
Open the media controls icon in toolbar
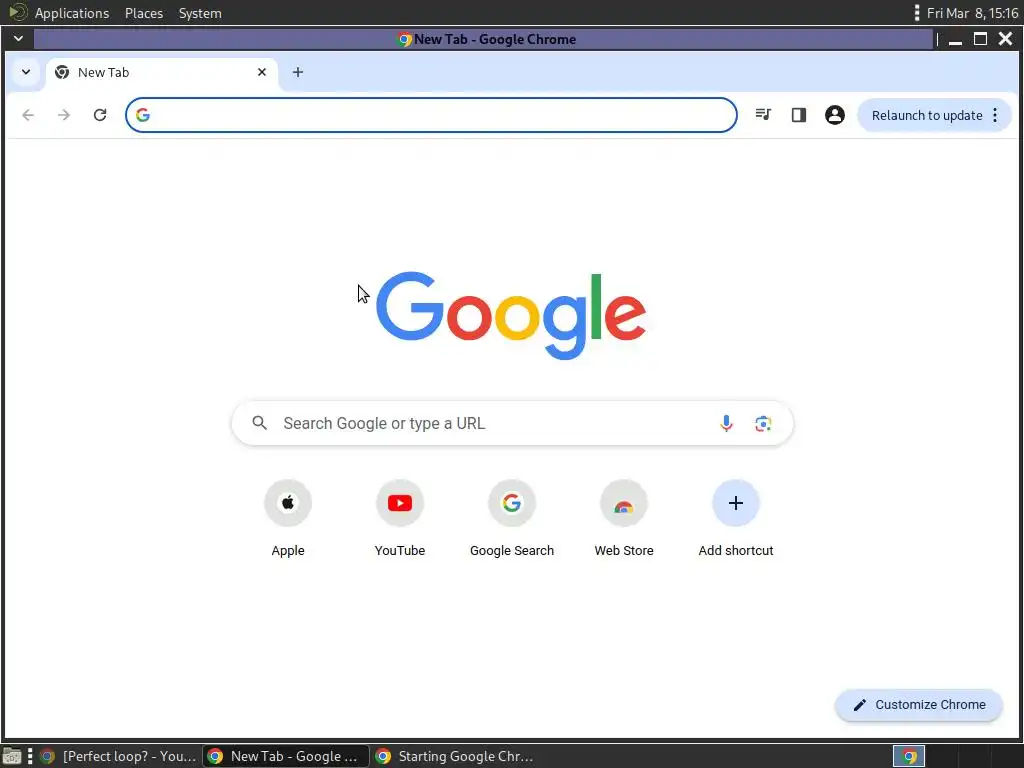(x=763, y=115)
